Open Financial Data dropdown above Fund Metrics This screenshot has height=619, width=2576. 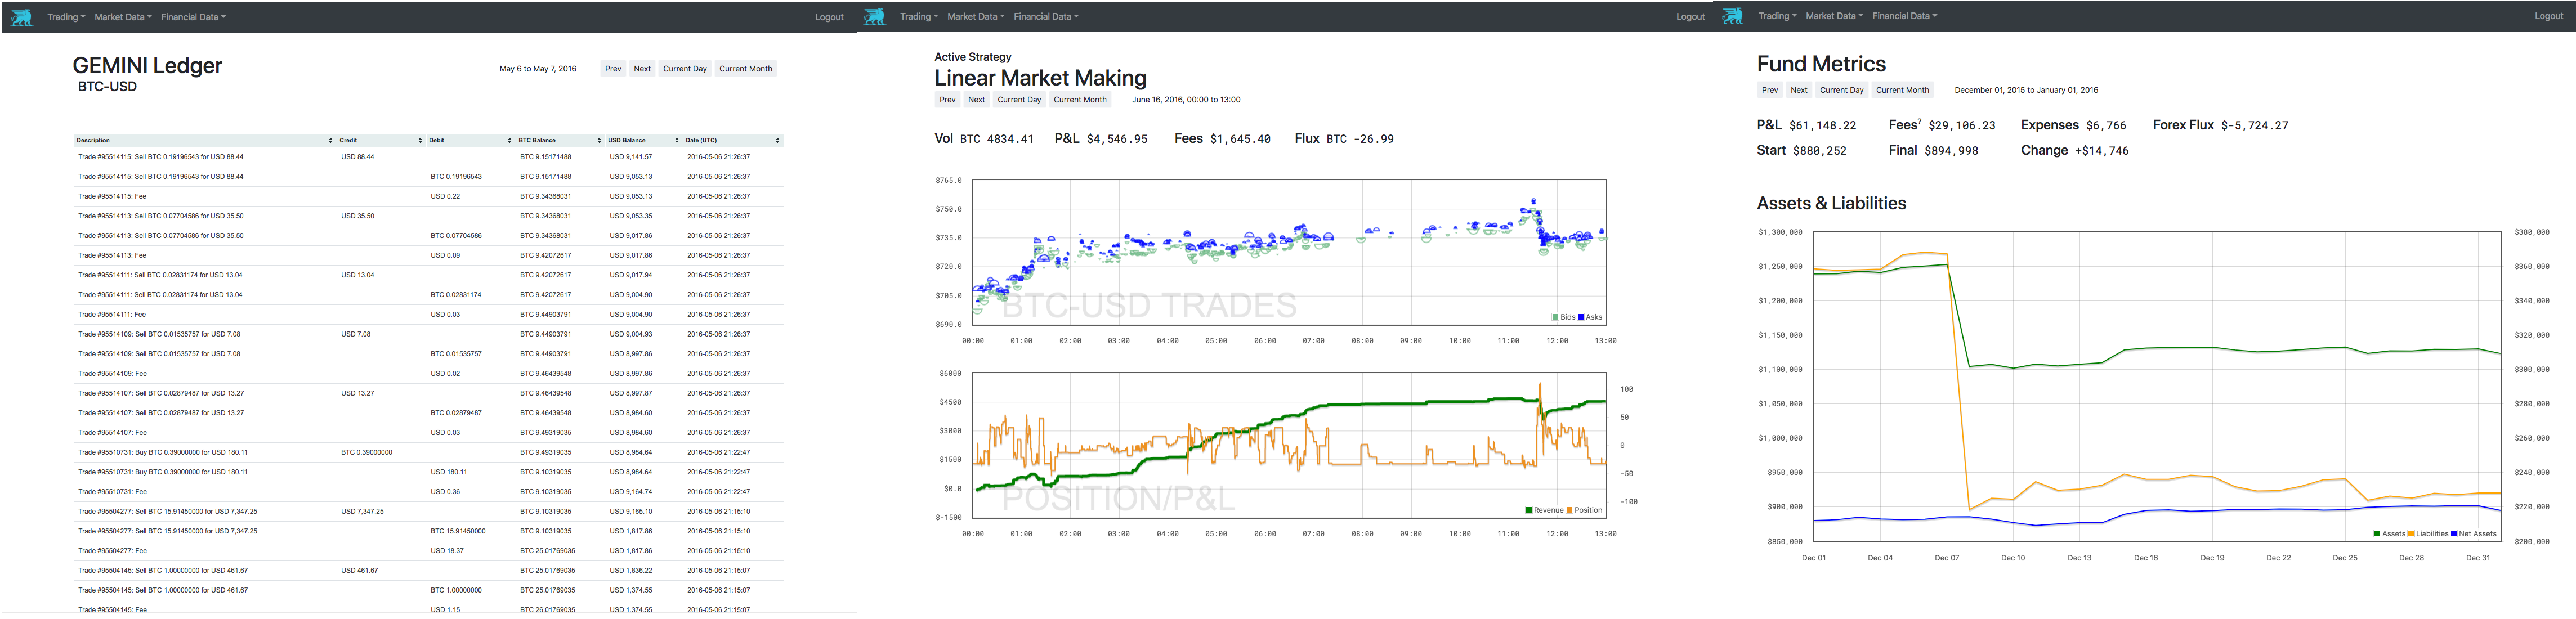(x=1904, y=16)
